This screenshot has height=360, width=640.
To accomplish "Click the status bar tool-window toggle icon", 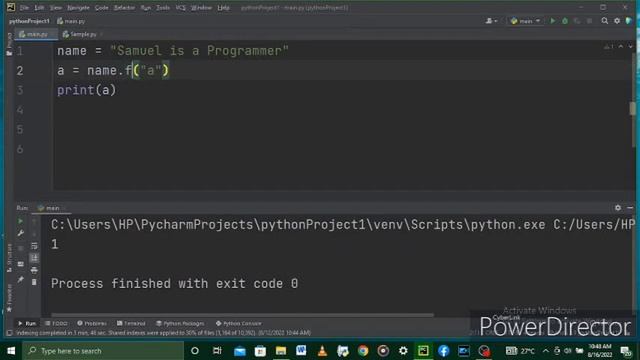I will [x=9, y=333].
